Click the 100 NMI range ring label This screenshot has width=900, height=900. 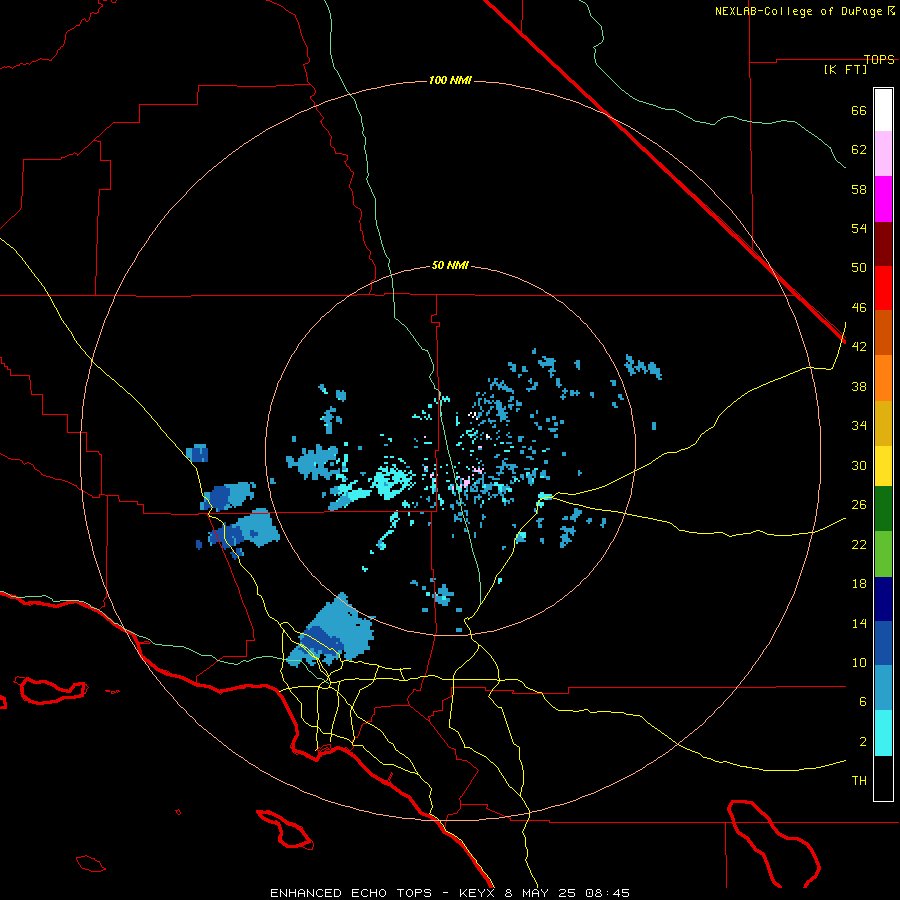450,80
